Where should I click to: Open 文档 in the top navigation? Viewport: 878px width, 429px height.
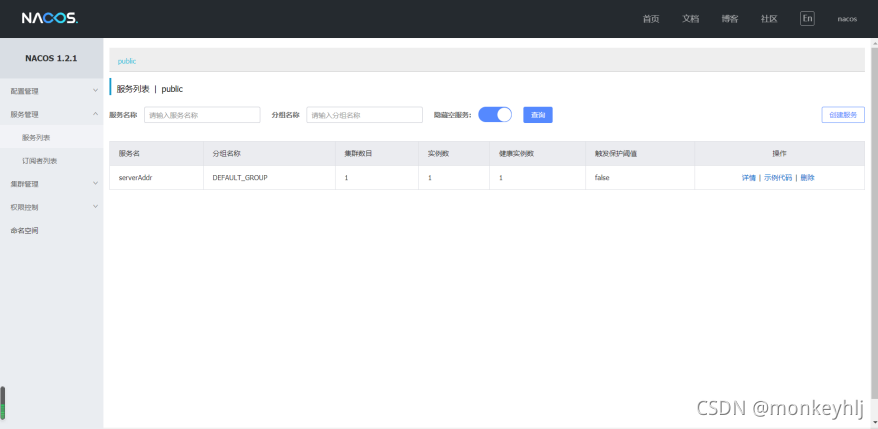pos(690,19)
